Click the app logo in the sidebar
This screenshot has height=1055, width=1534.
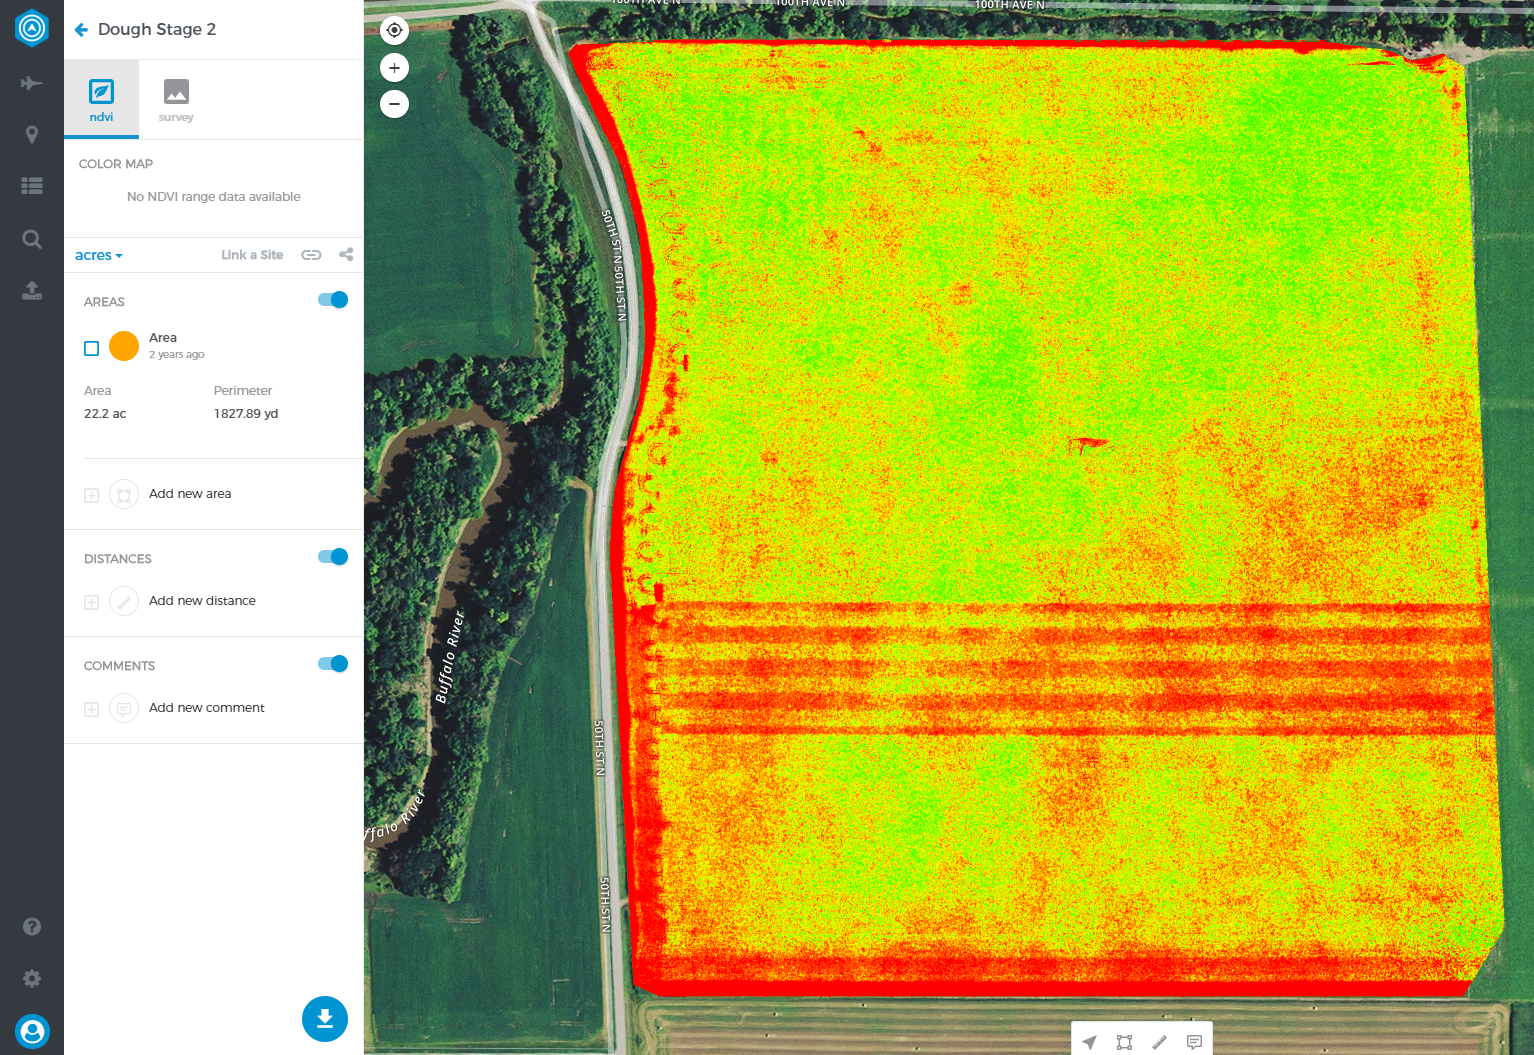click(32, 28)
